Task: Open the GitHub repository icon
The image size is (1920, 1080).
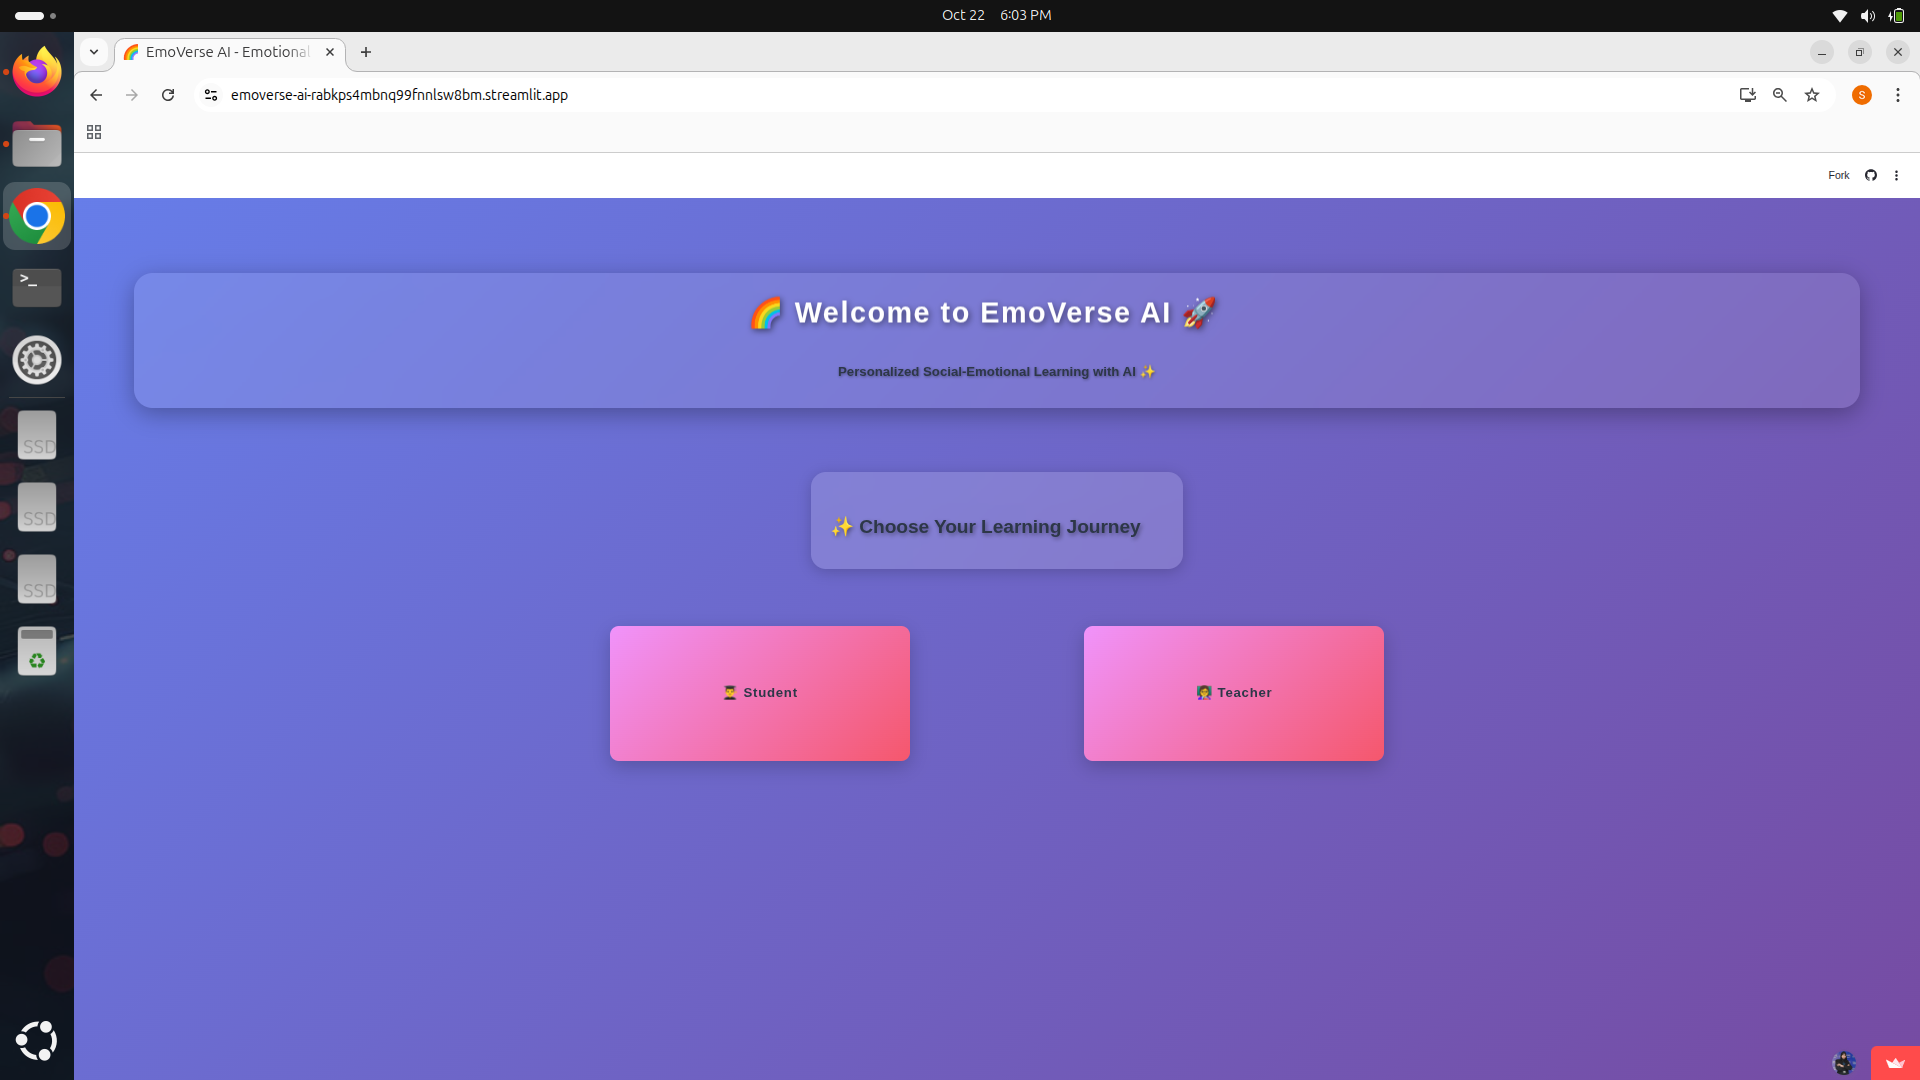Action: click(1870, 175)
